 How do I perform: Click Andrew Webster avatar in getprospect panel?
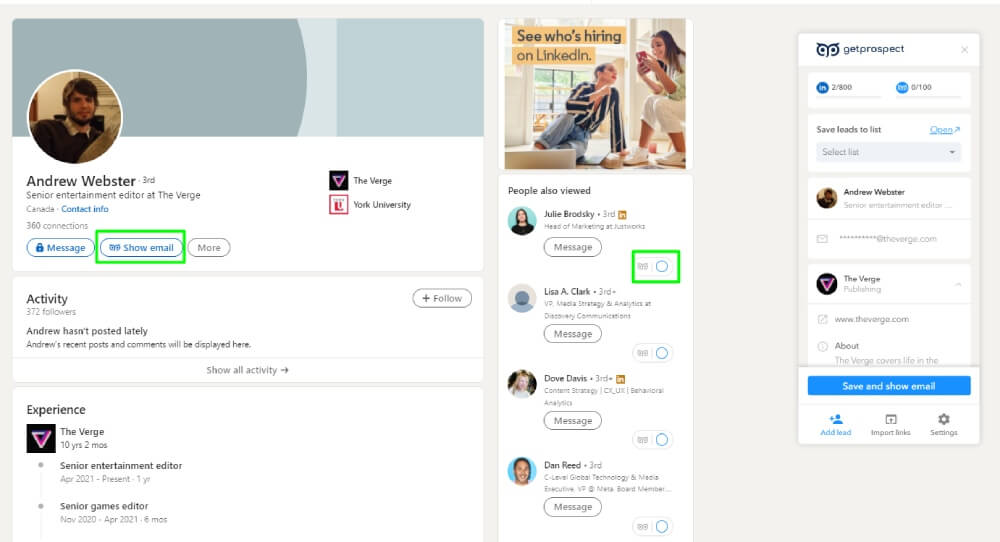pos(827,198)
